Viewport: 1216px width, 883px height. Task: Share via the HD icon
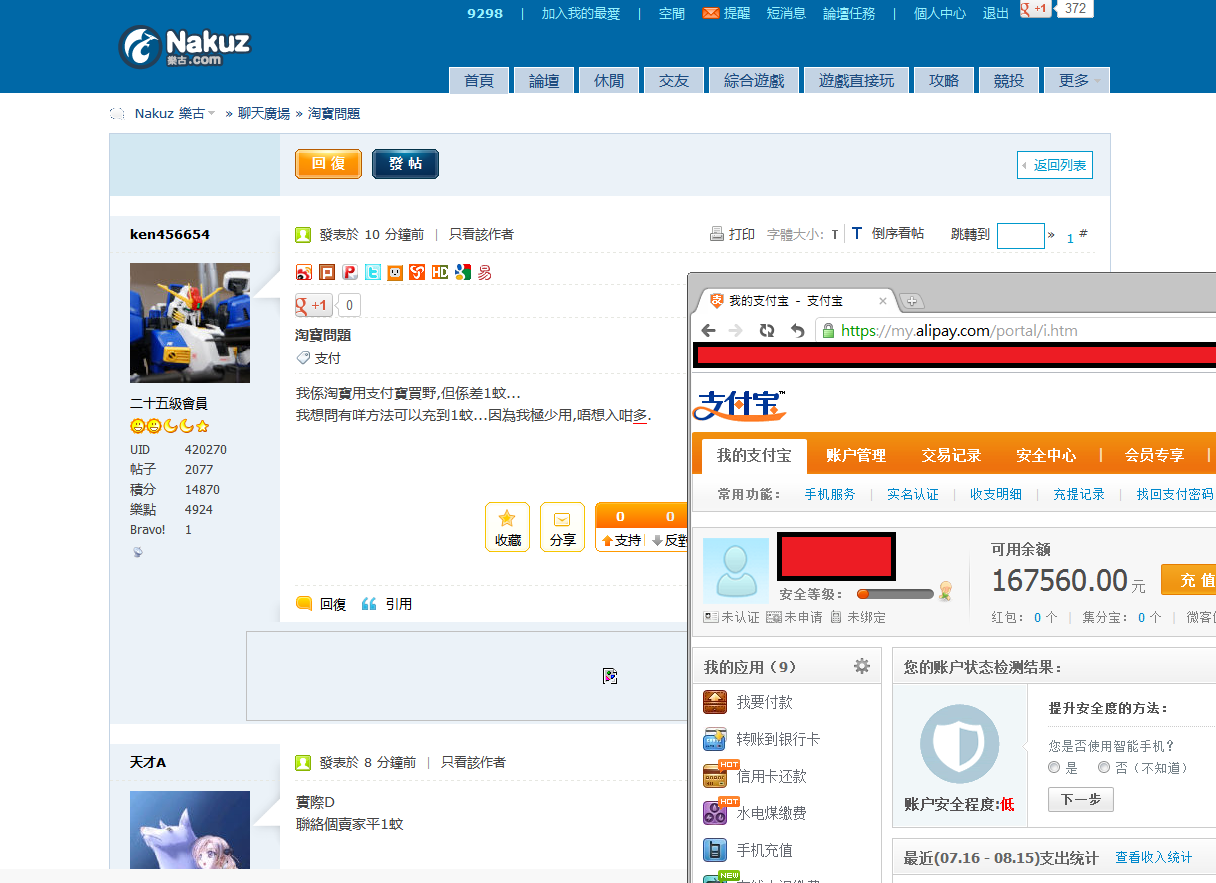tap(440, 272)
